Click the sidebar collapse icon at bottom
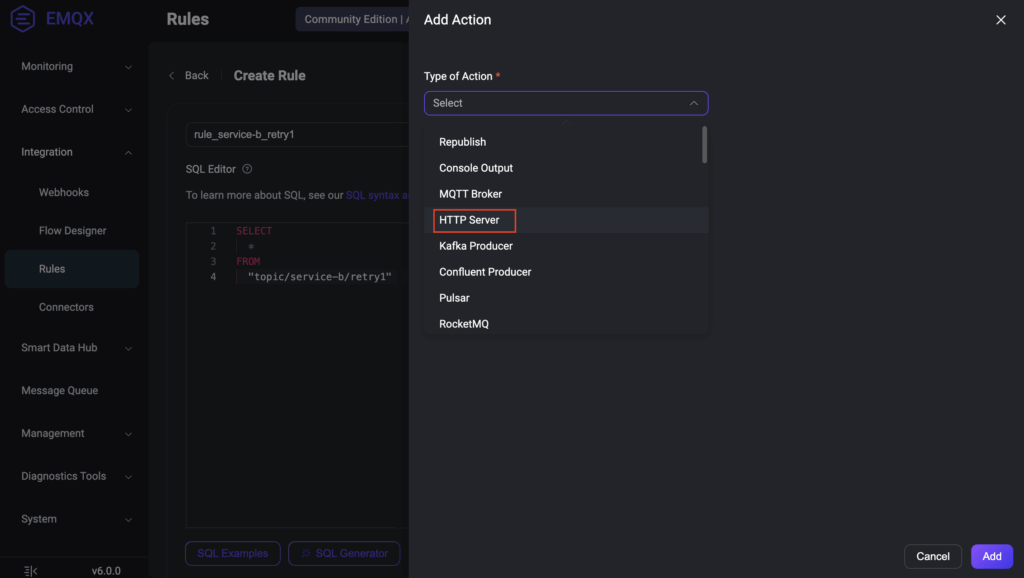The height and width of the screenshot is (578, 1024). point(31,570)
